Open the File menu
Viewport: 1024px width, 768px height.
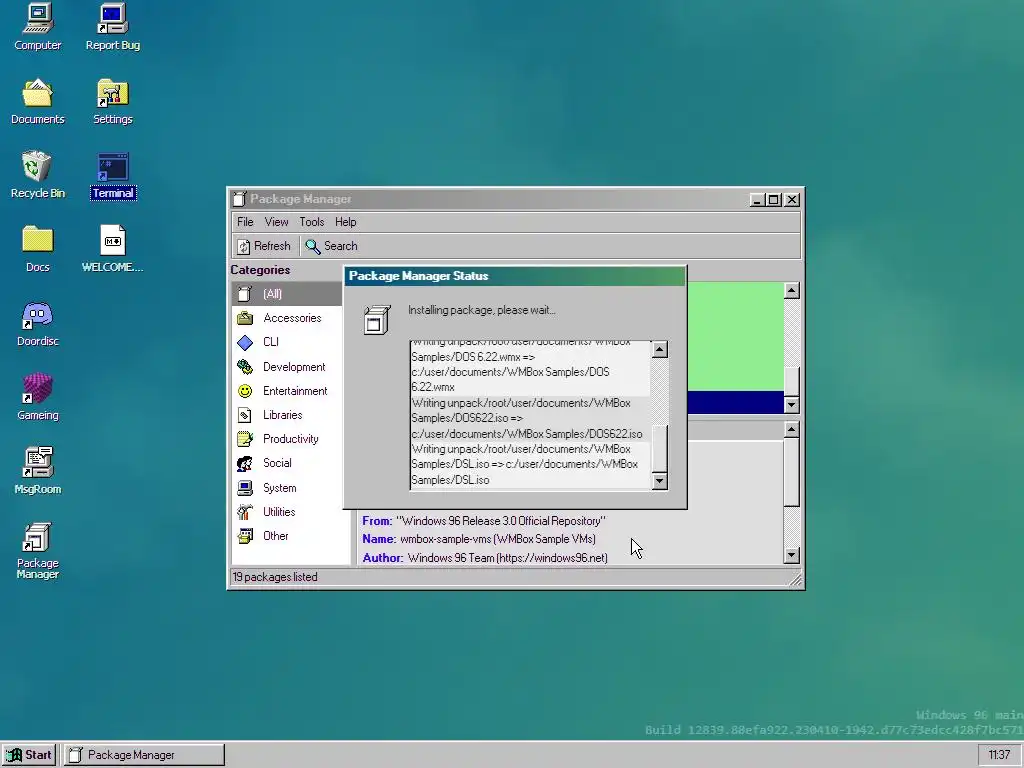(245, 222)
